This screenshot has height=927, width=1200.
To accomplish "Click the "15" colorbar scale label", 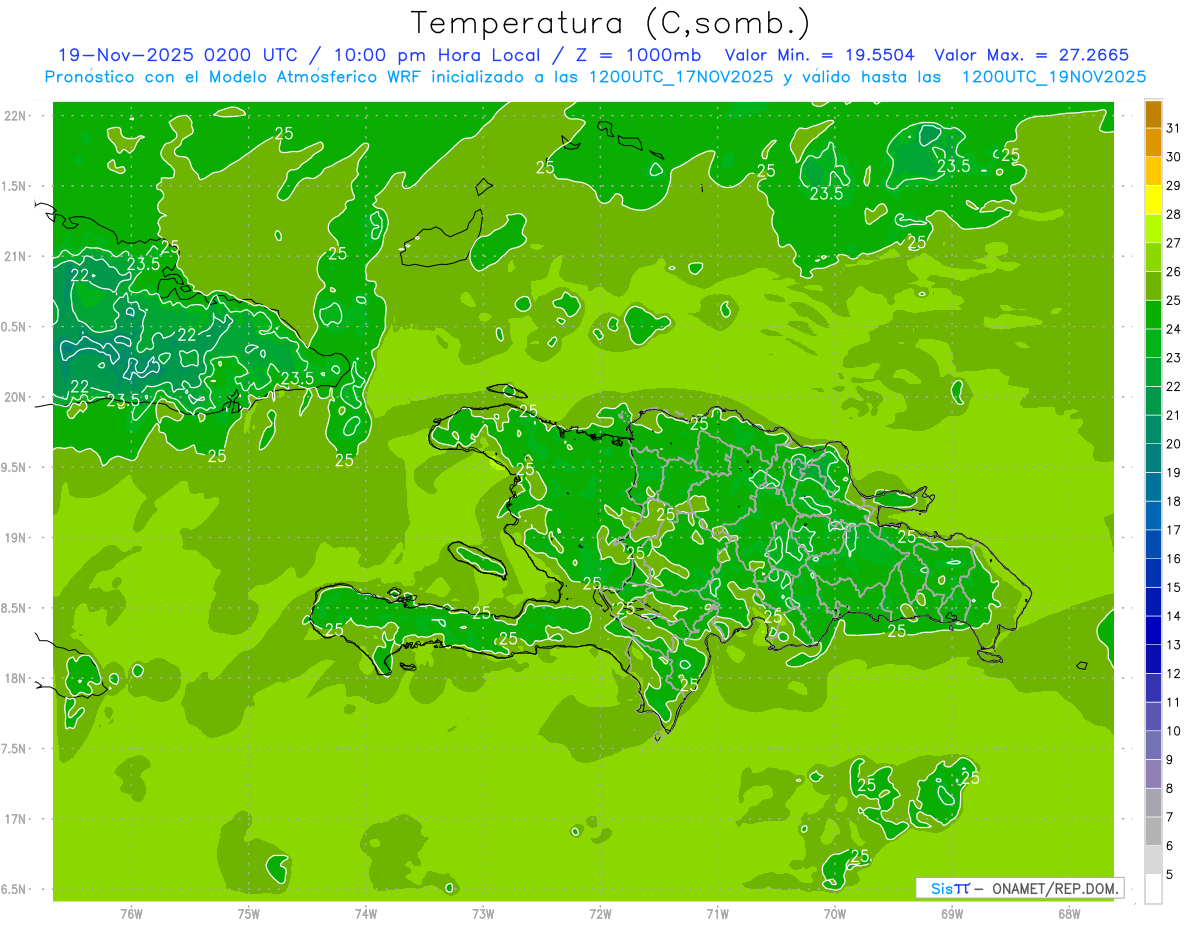I will click(1174, 588).
